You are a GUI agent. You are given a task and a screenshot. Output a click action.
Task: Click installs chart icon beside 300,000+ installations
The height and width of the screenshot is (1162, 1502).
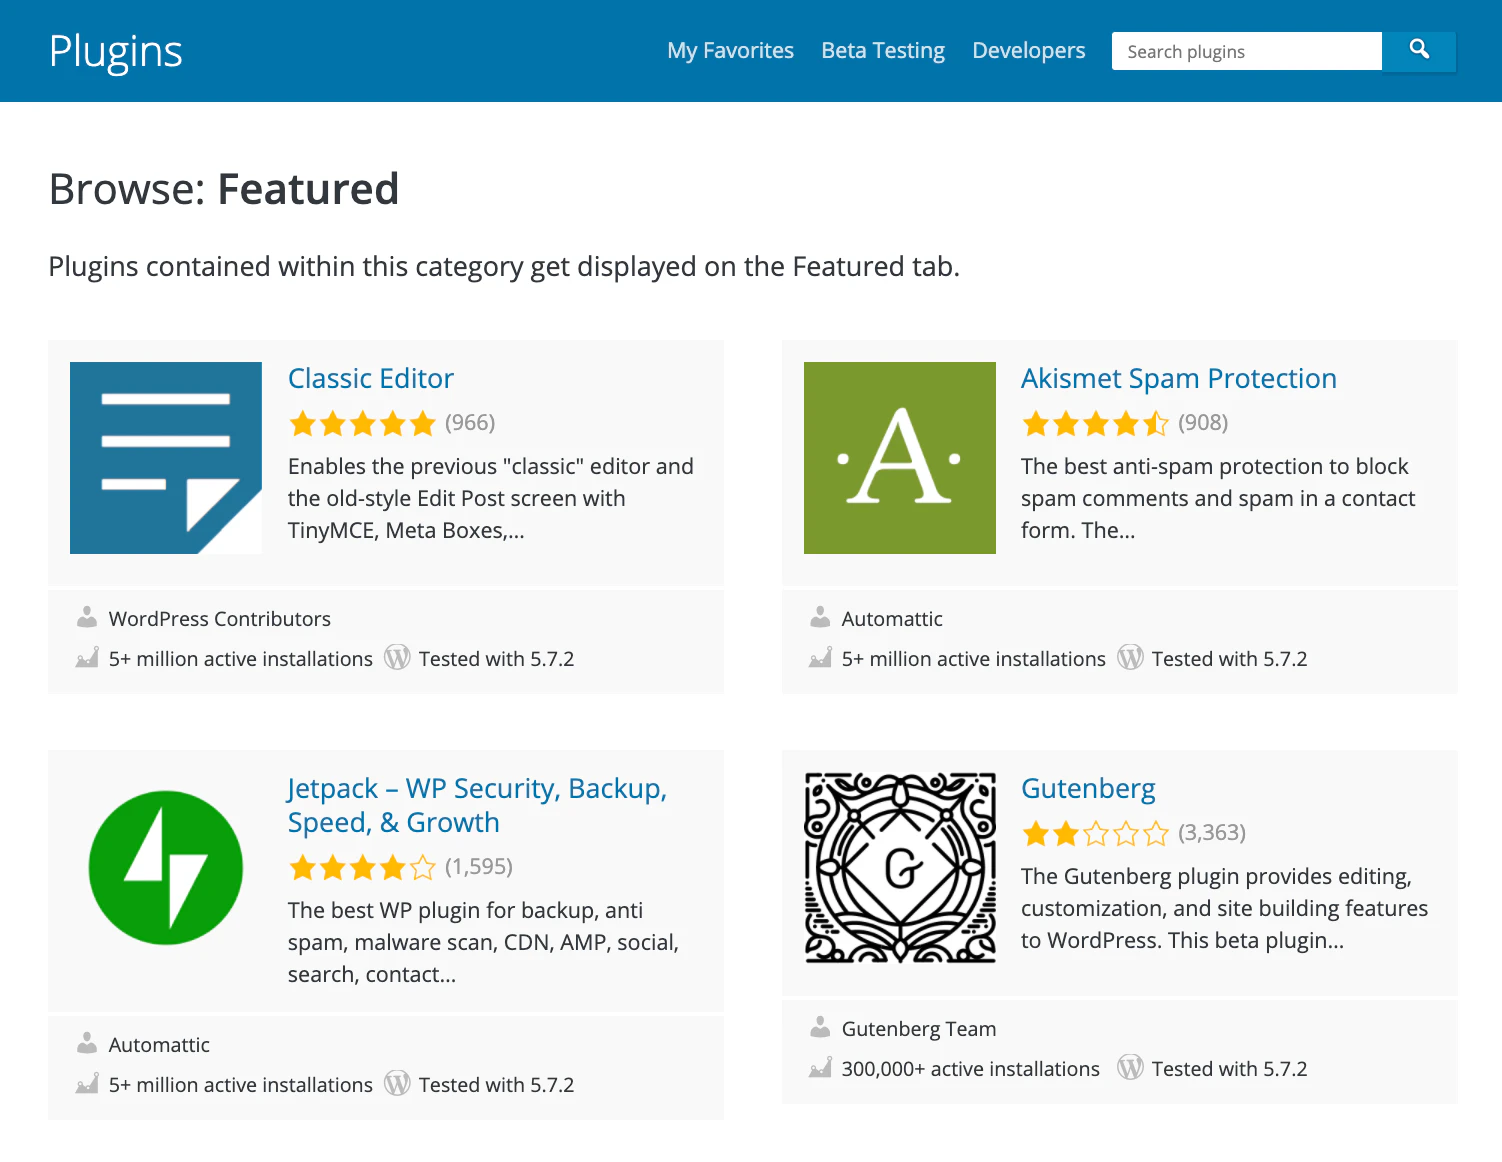coord(820,1068)
